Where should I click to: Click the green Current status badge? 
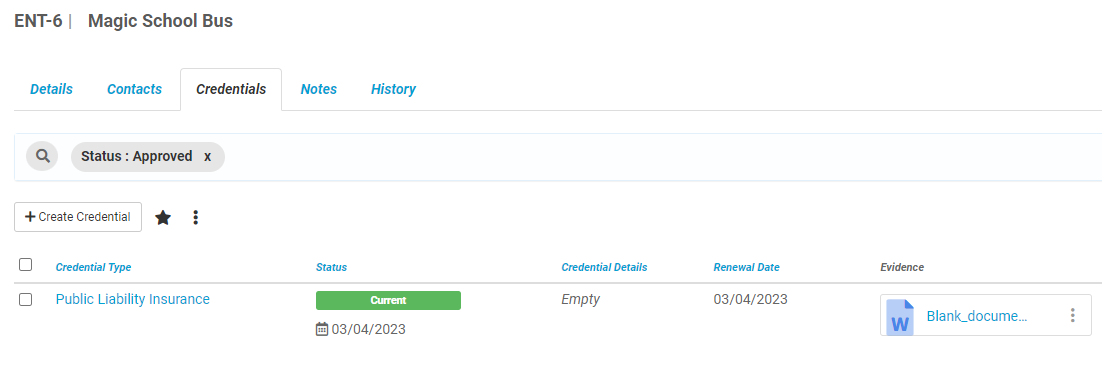tap(388, 300)
